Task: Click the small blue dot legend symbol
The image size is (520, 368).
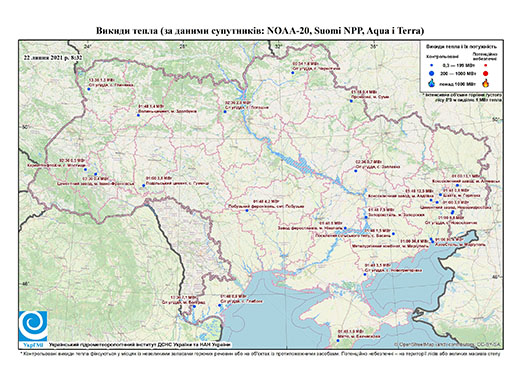Action: [432, 66]
